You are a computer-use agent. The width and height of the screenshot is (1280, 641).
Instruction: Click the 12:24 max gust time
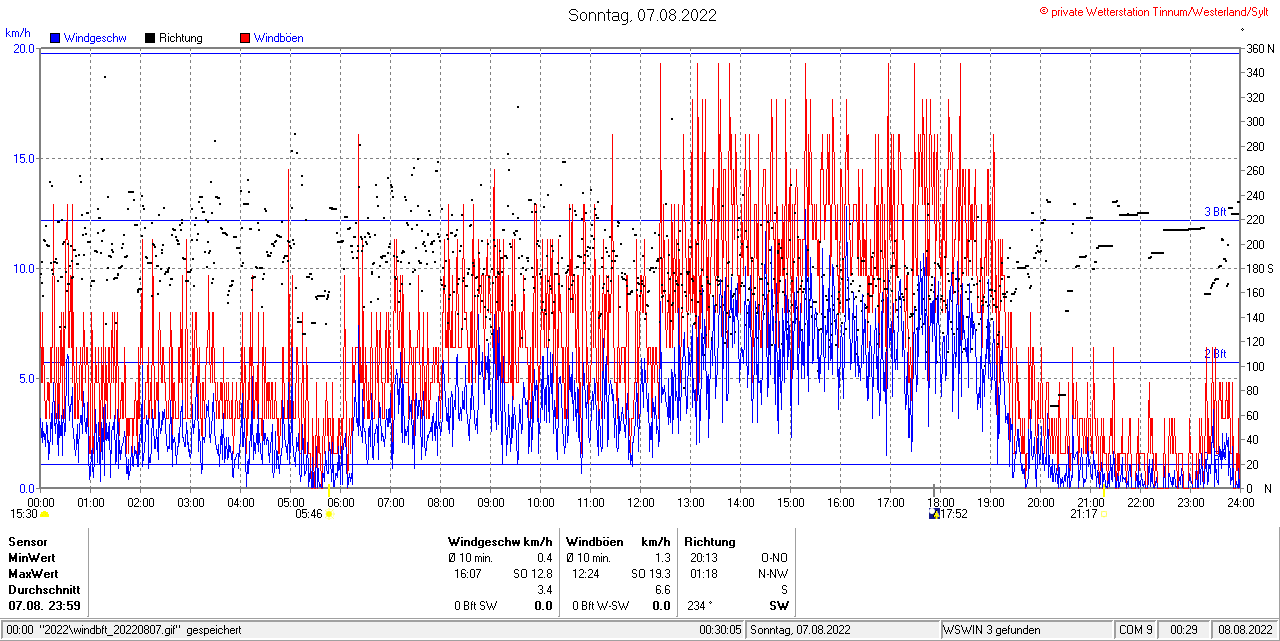pos(586,574)
